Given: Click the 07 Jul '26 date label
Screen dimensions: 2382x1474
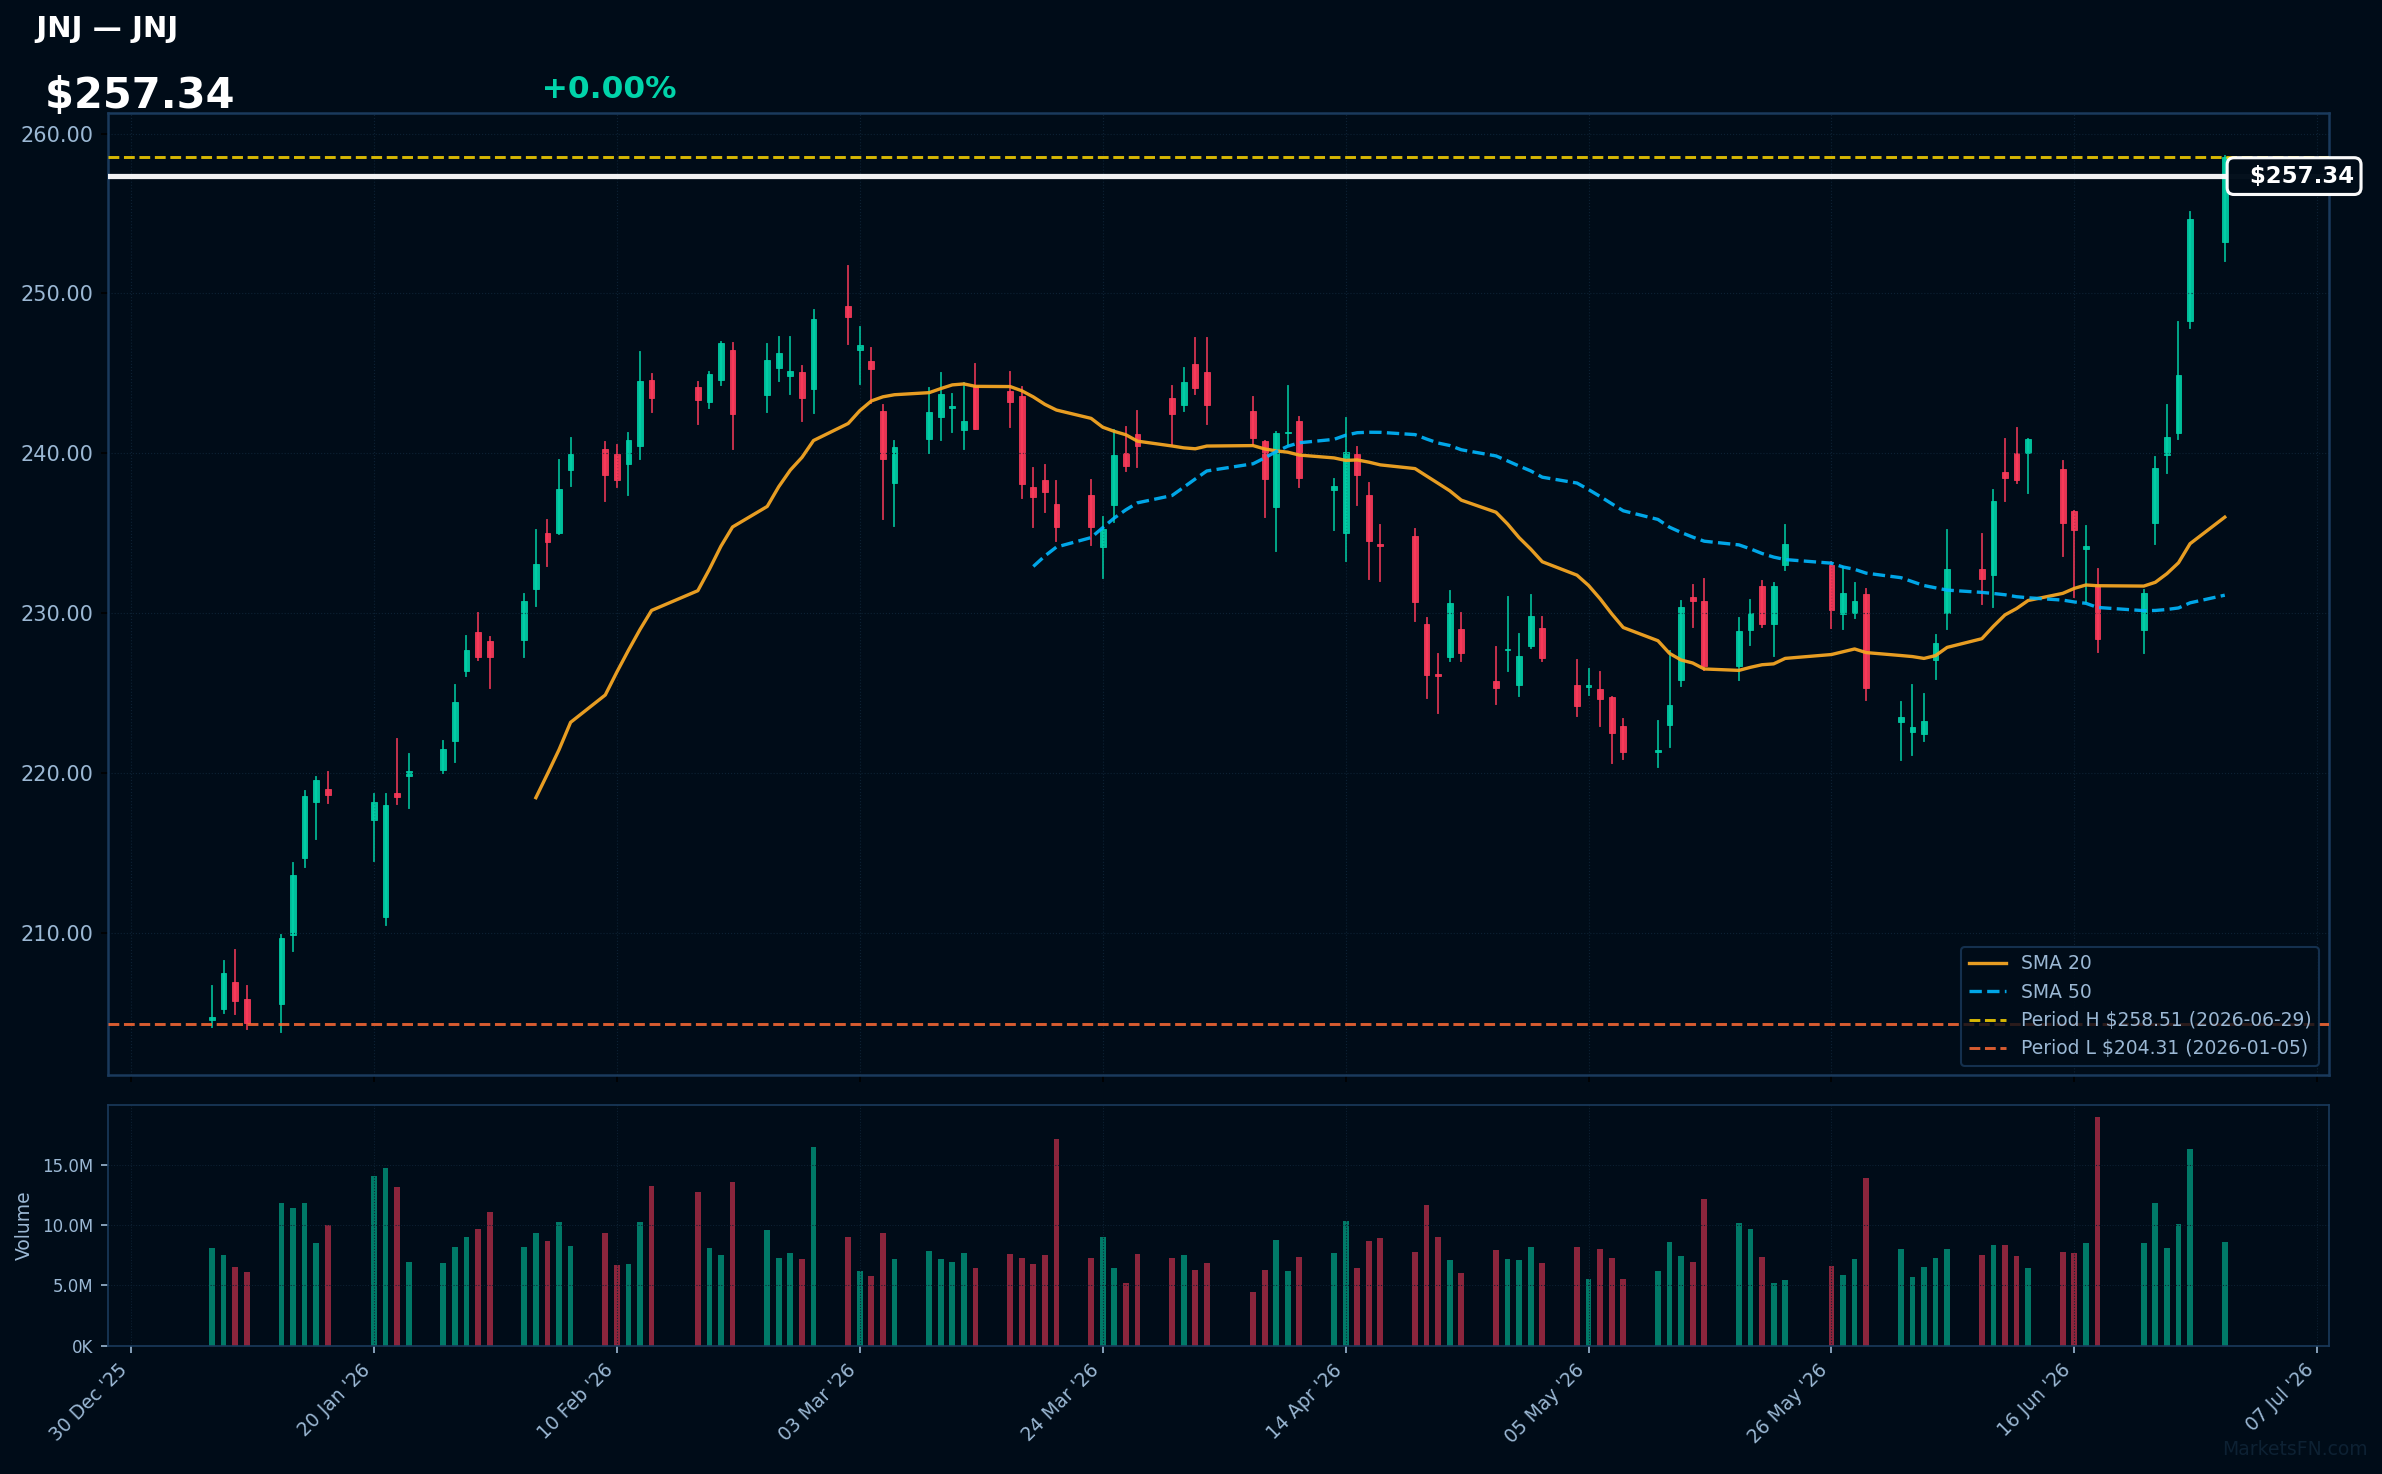Looking at the screenshot, I should [x=2279, y=1396].
